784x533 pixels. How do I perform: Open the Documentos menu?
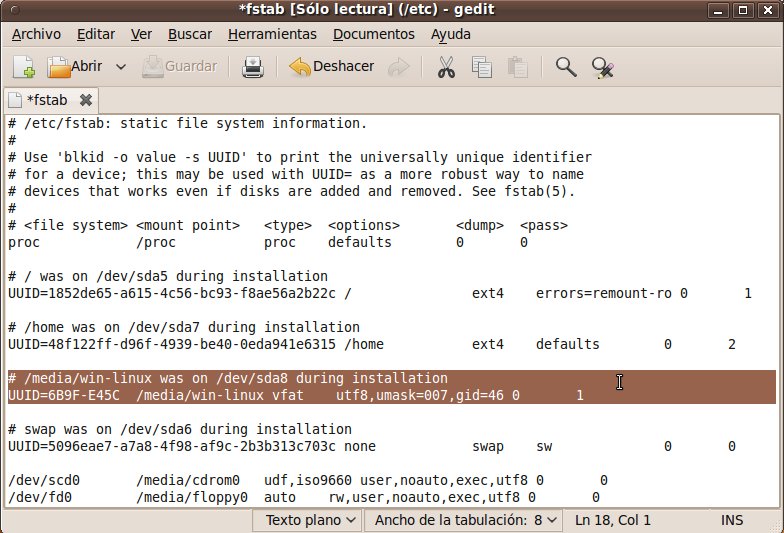click(374, 34)
